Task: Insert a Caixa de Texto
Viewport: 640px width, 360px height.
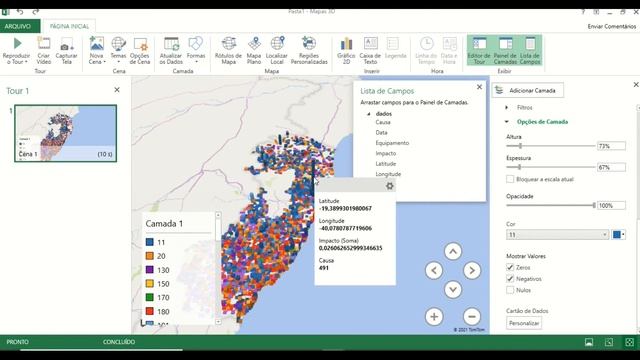Action: tap(370, 51)
